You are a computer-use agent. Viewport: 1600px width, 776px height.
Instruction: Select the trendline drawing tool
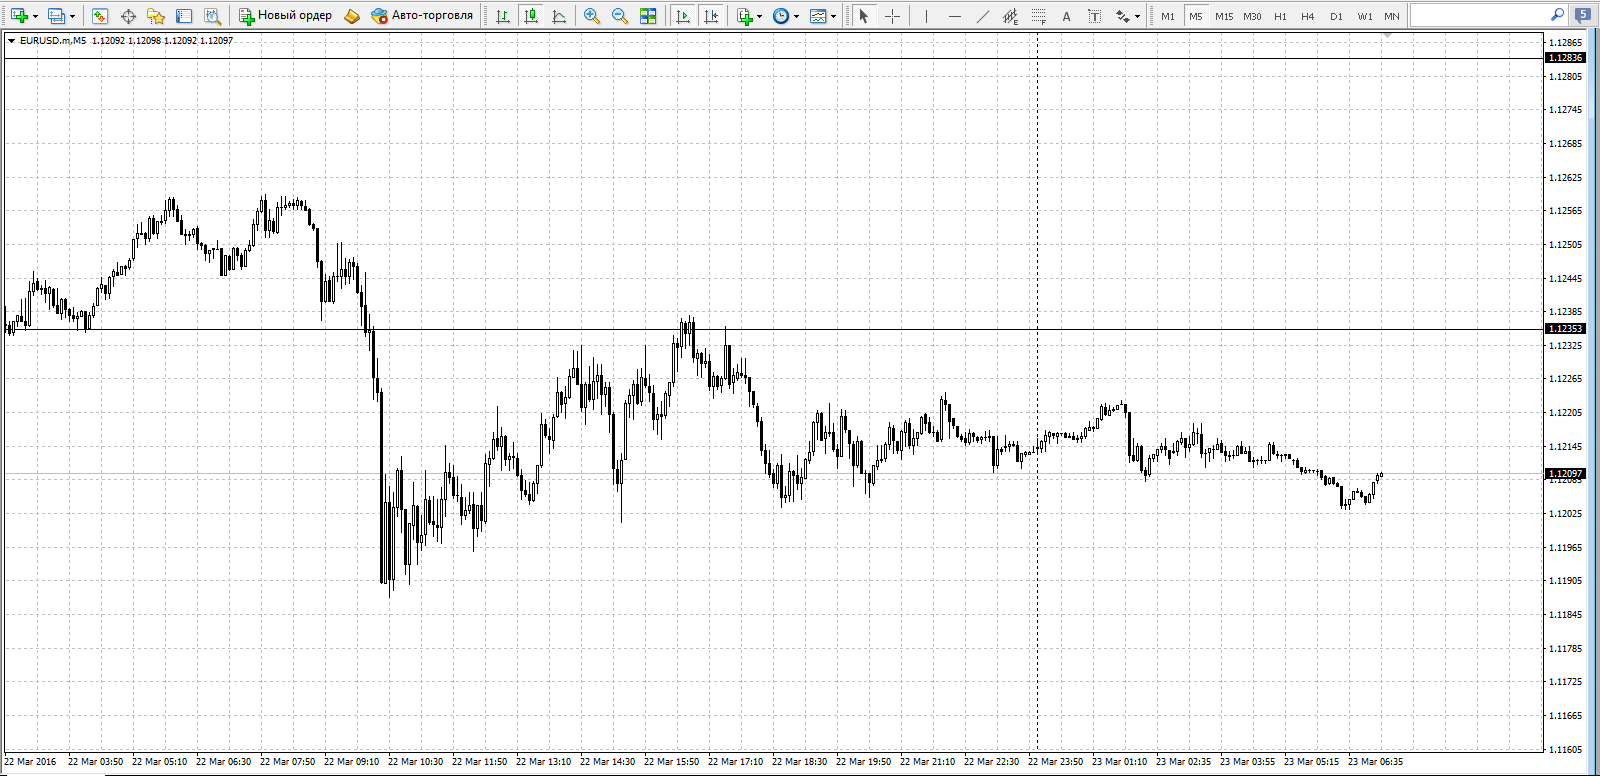983,16
